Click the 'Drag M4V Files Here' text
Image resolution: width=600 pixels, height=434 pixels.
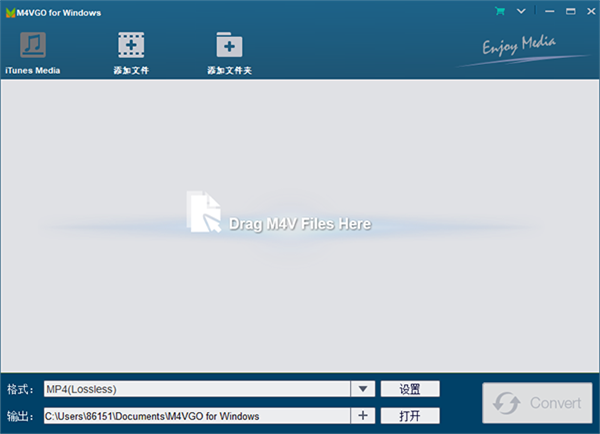click(x=300, y=224)
